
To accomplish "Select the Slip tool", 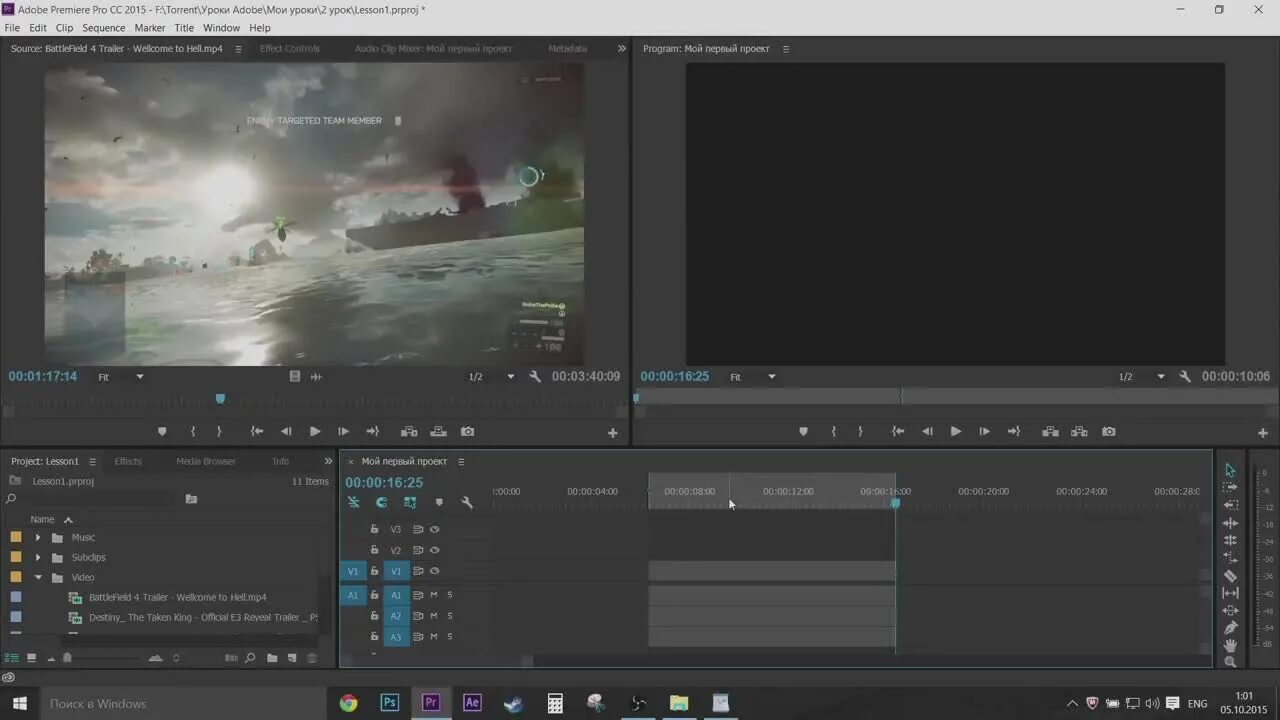I will pos(1230,593).
